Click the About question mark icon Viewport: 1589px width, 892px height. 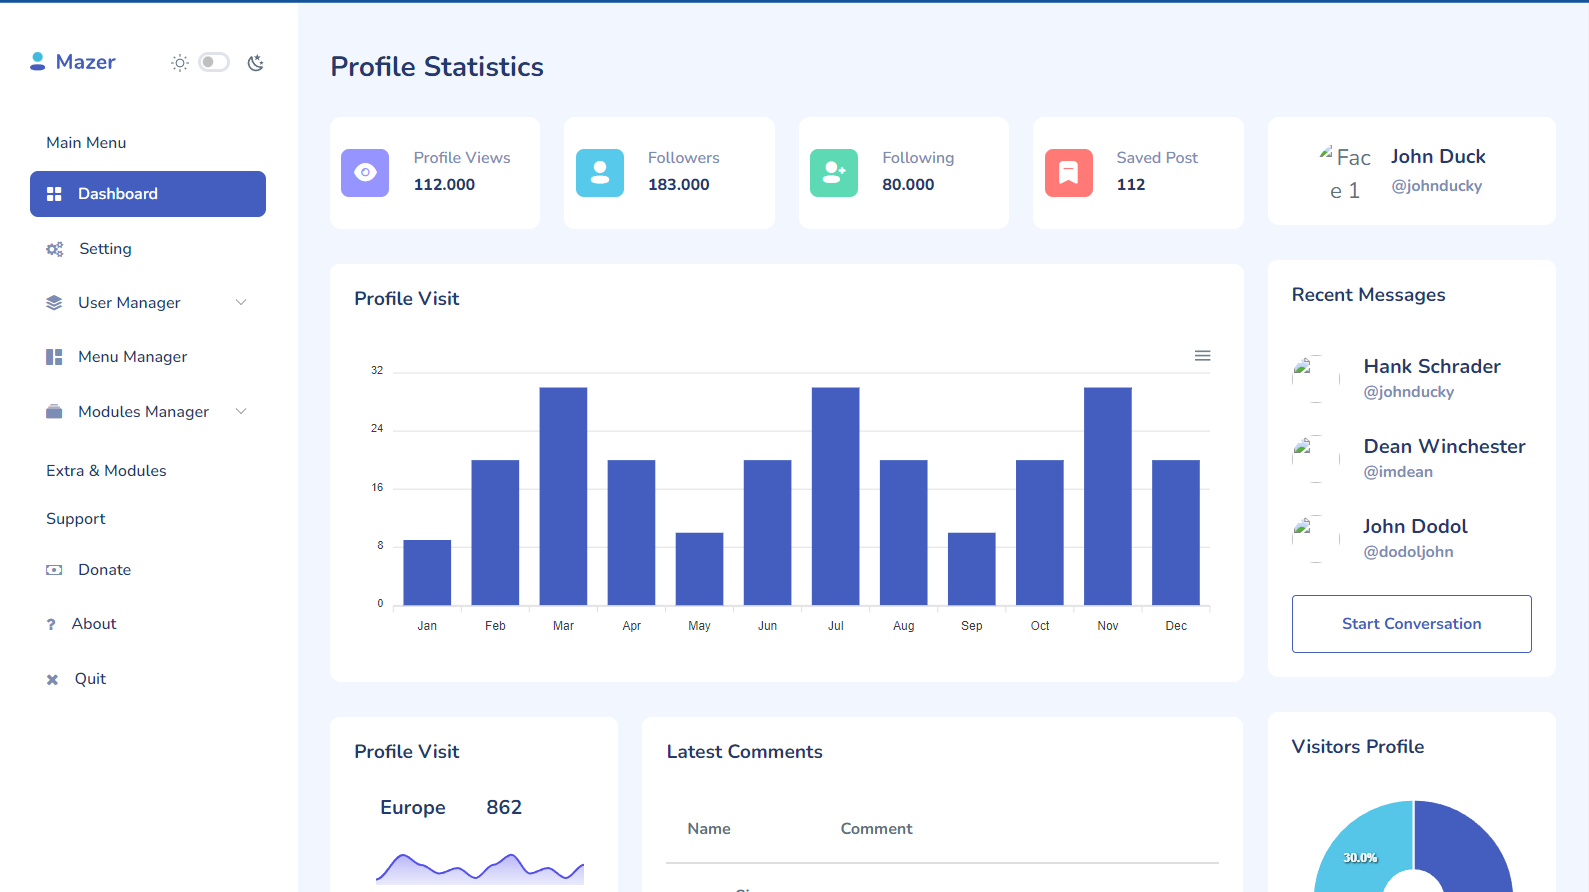(51, 625)
